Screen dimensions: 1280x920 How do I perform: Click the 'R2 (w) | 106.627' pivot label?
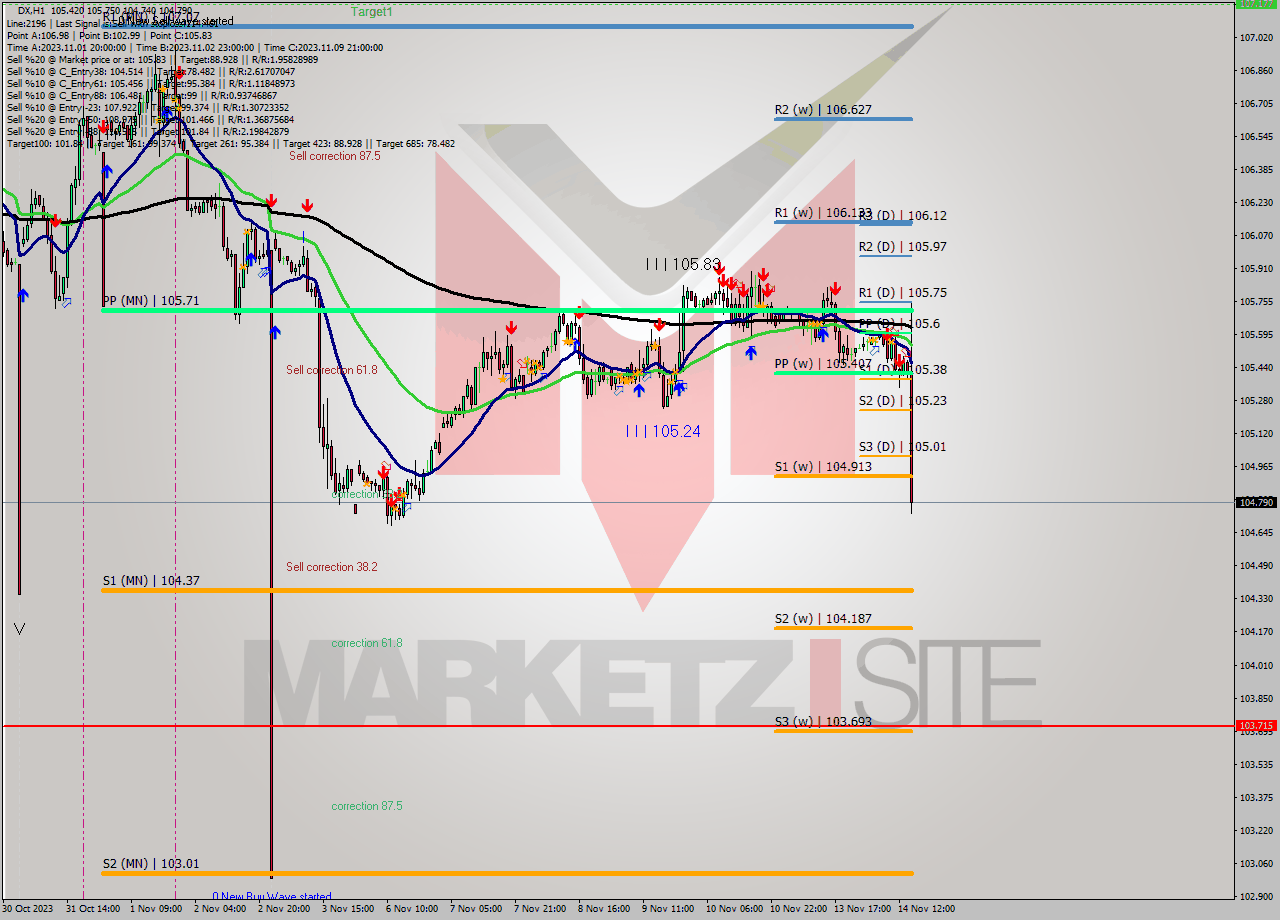[823, 110]
